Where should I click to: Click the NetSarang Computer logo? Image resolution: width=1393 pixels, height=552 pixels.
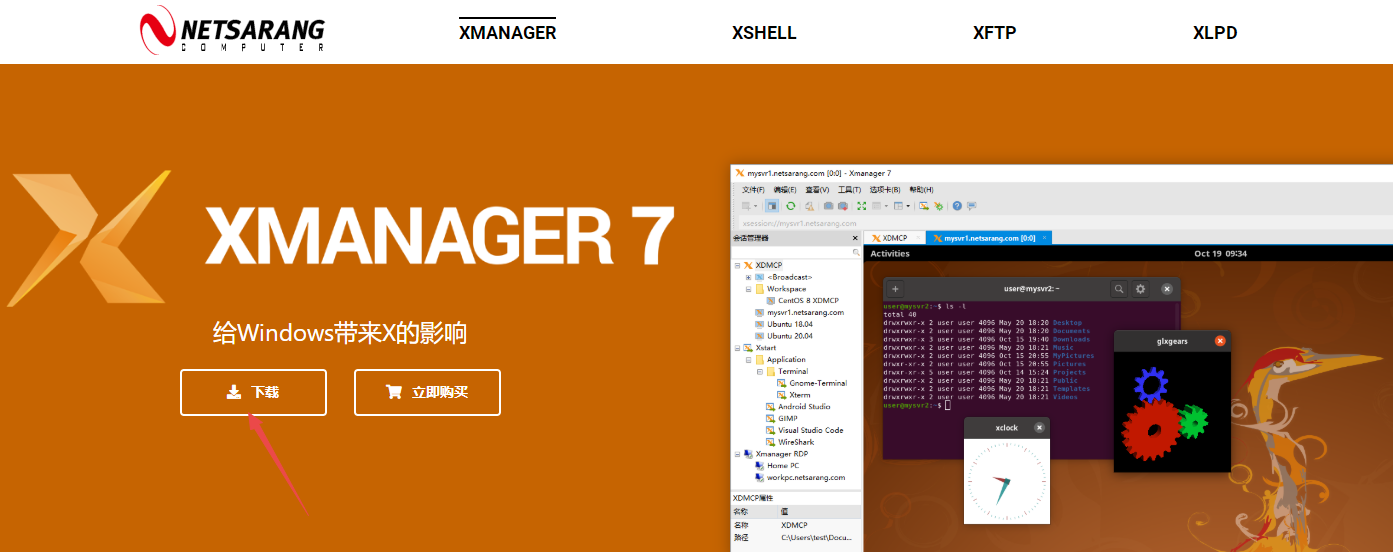(x=232, y=30)
